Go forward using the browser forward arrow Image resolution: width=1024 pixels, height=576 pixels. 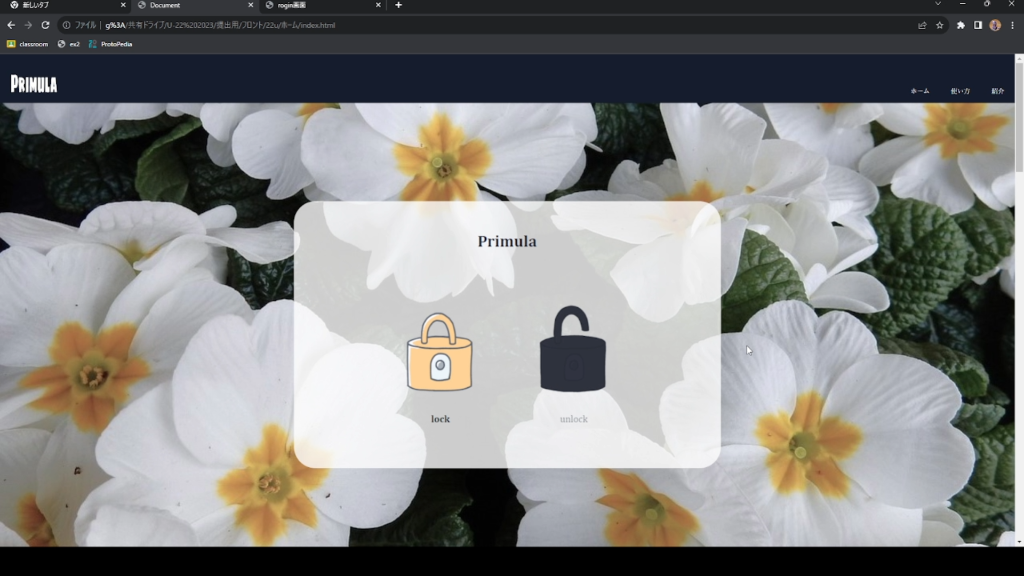coord(28,25)
